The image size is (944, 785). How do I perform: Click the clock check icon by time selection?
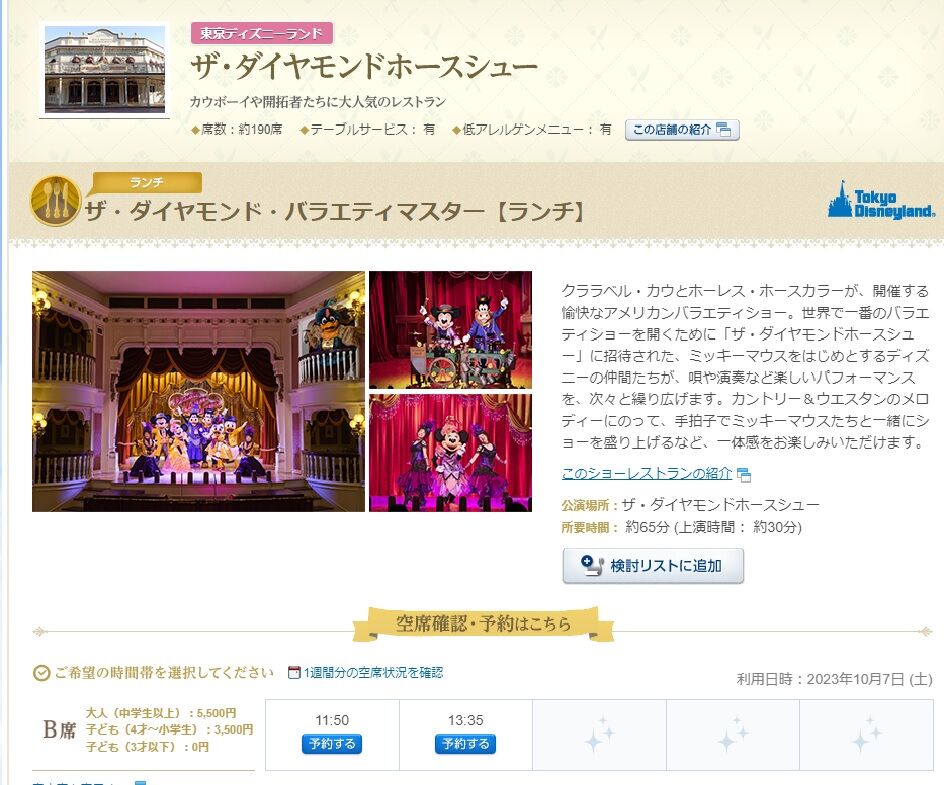41,673
